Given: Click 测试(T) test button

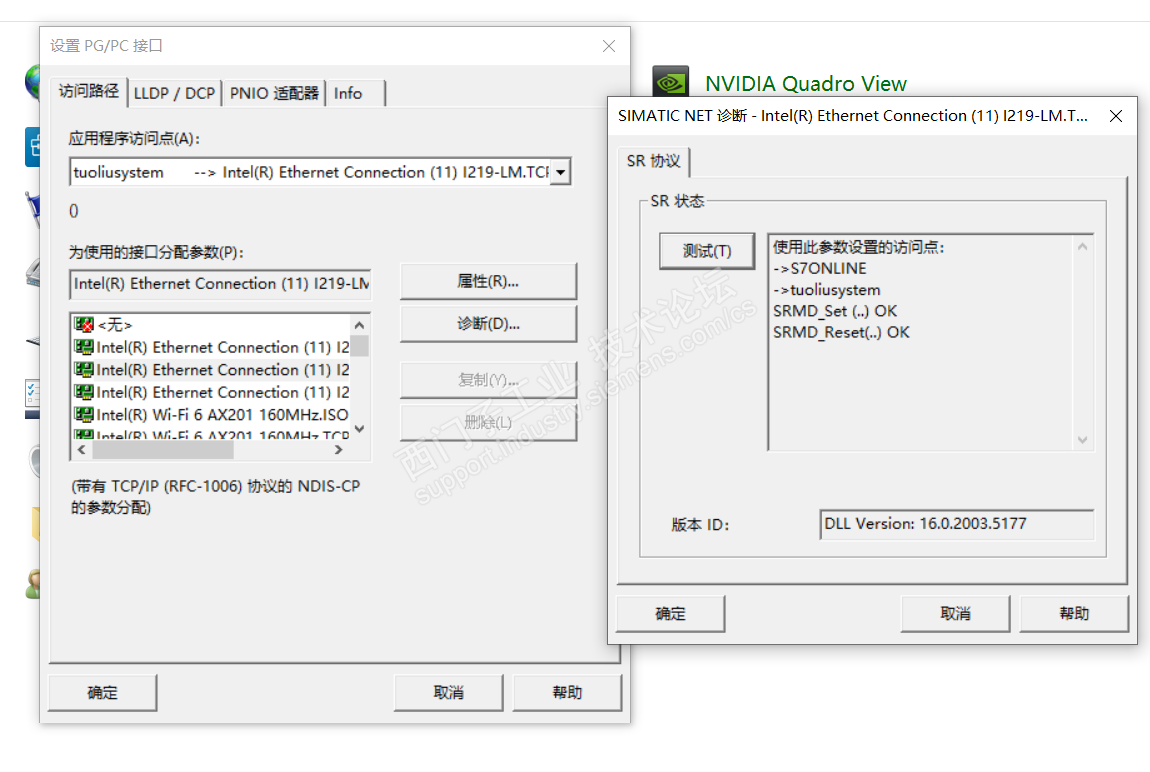Looking at the screenshot, I should [x=707, y=251].
